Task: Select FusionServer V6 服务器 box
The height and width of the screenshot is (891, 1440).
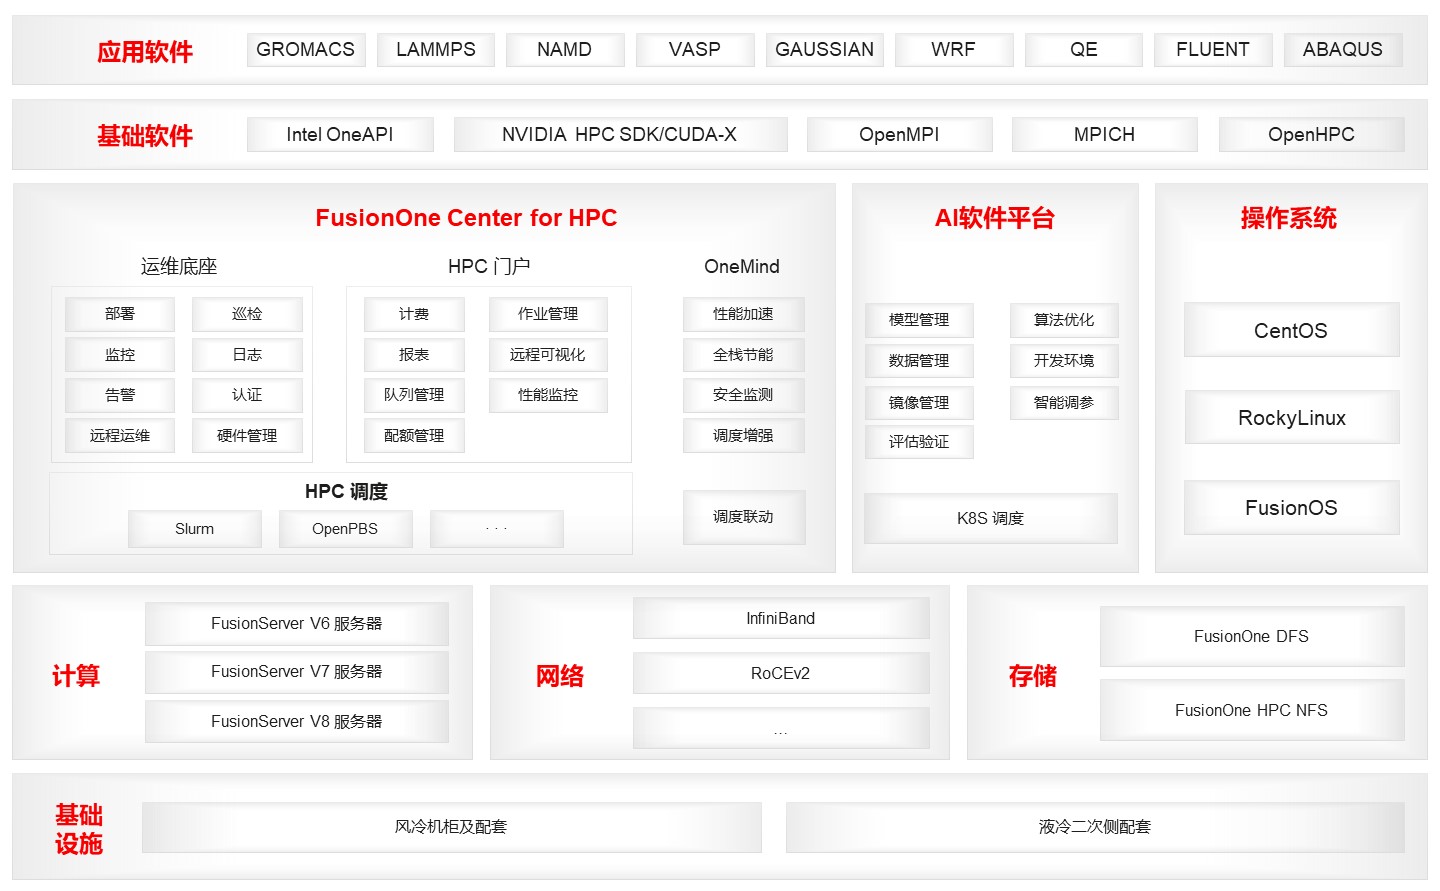Action: click(x=297, y=624)
